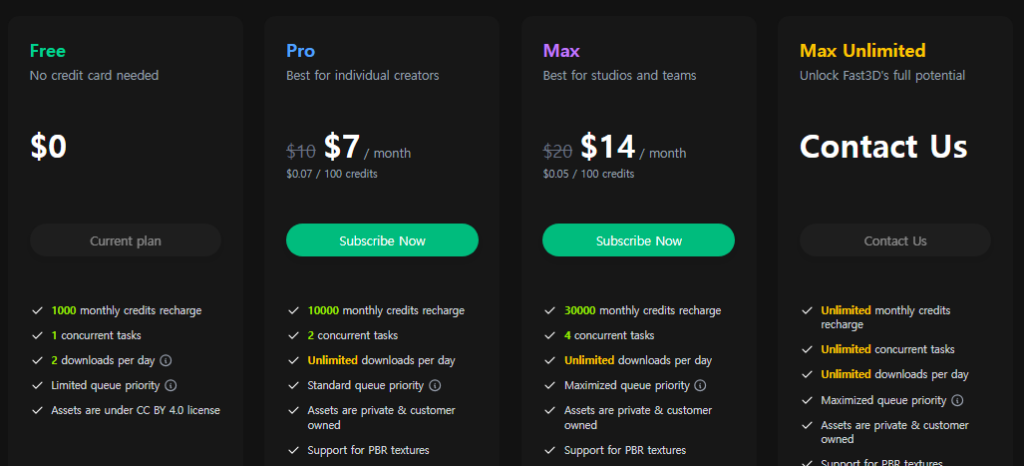Click checkmark beside 10000 monthly credits recharge
The height and width of the screenshot is (466, 1024).
[294, 310]
